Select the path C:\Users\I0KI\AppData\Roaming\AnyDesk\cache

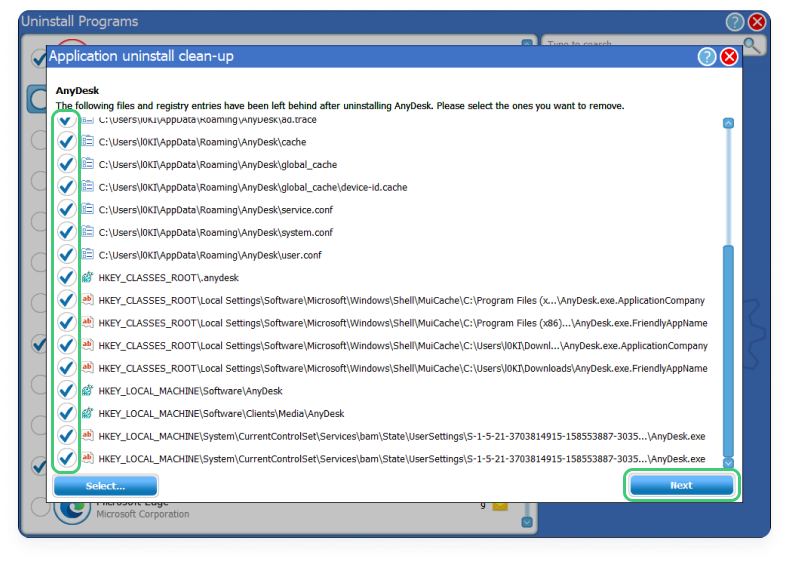[x=202, y=142]
